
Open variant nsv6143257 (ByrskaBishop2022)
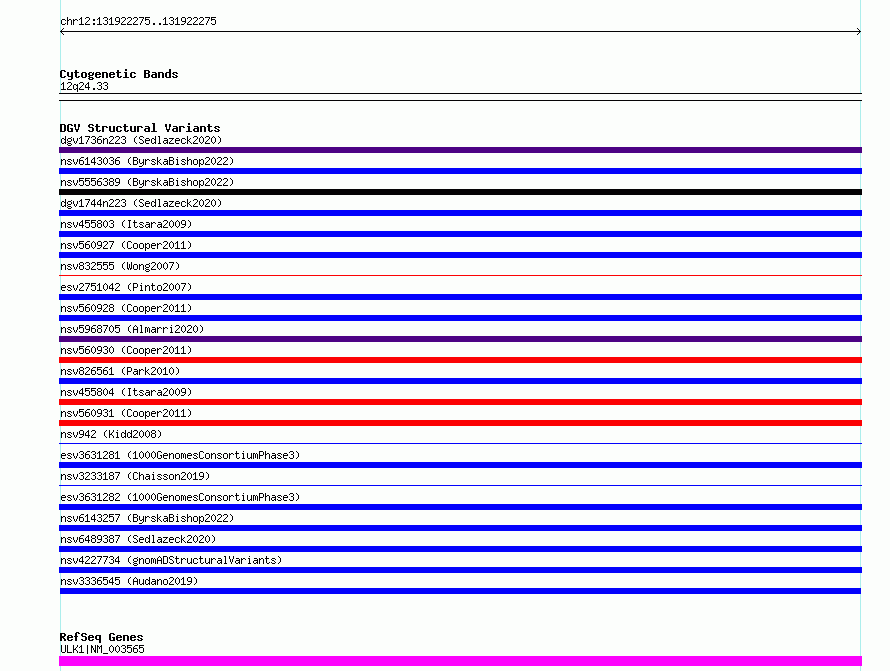coord(147,518)
